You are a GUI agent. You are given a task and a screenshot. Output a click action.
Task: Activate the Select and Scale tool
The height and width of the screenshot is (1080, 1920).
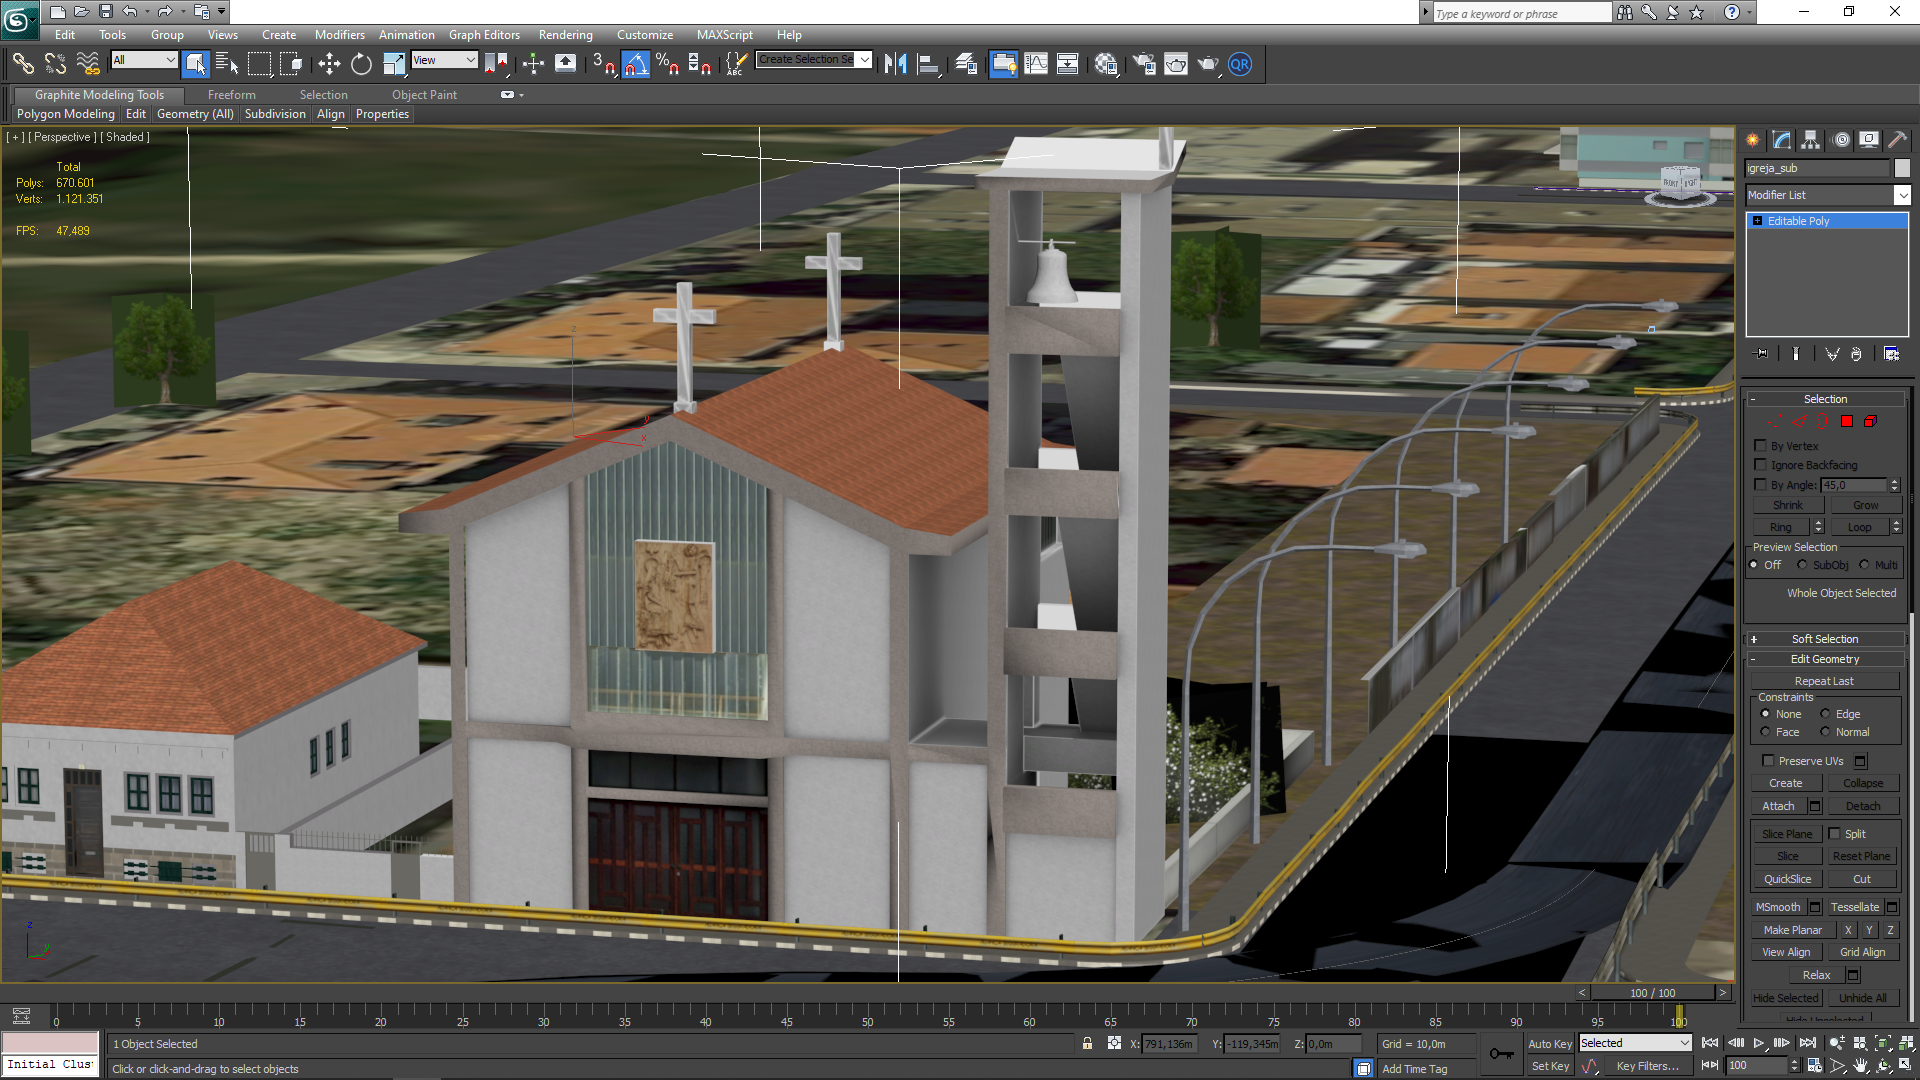pos(394,64)
